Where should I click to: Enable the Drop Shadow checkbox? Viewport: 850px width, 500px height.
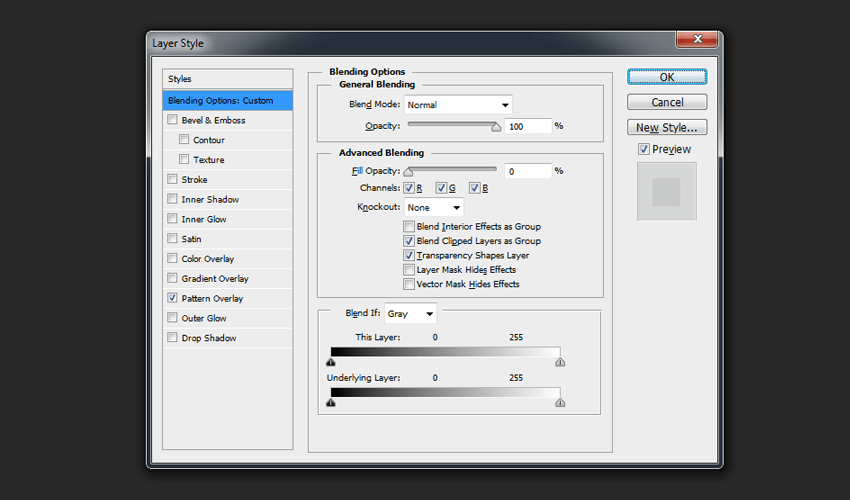tap(173, 338)
